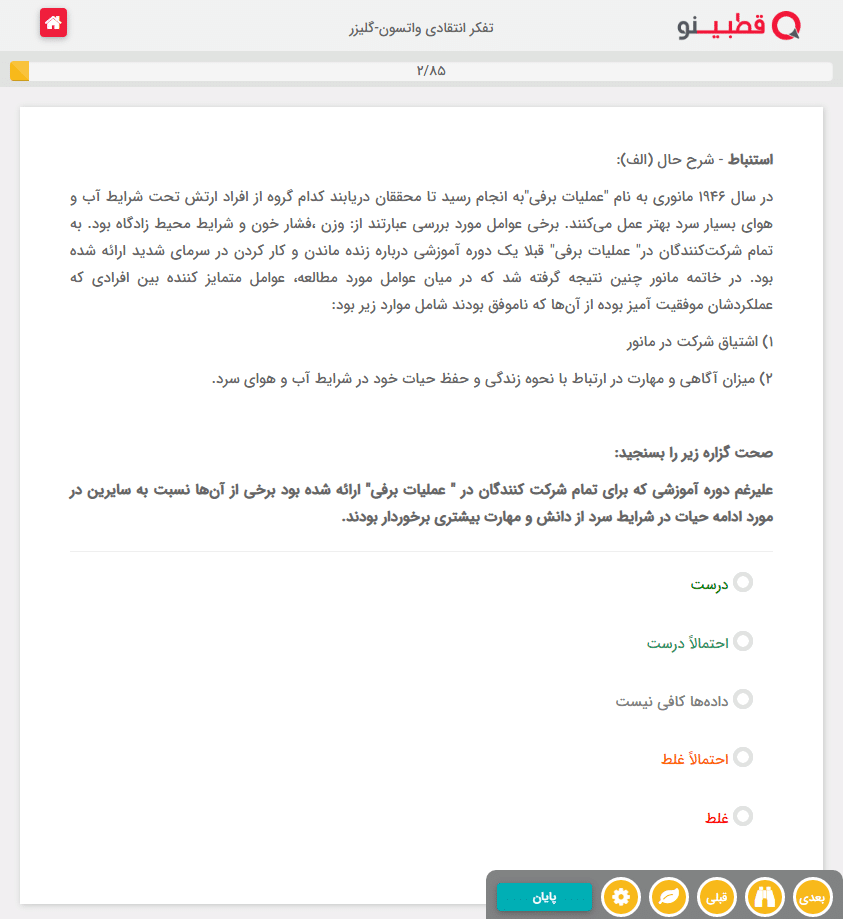Click the test title 'تفکر انتقادی واتسون-گلیزر'

point(421,27)
